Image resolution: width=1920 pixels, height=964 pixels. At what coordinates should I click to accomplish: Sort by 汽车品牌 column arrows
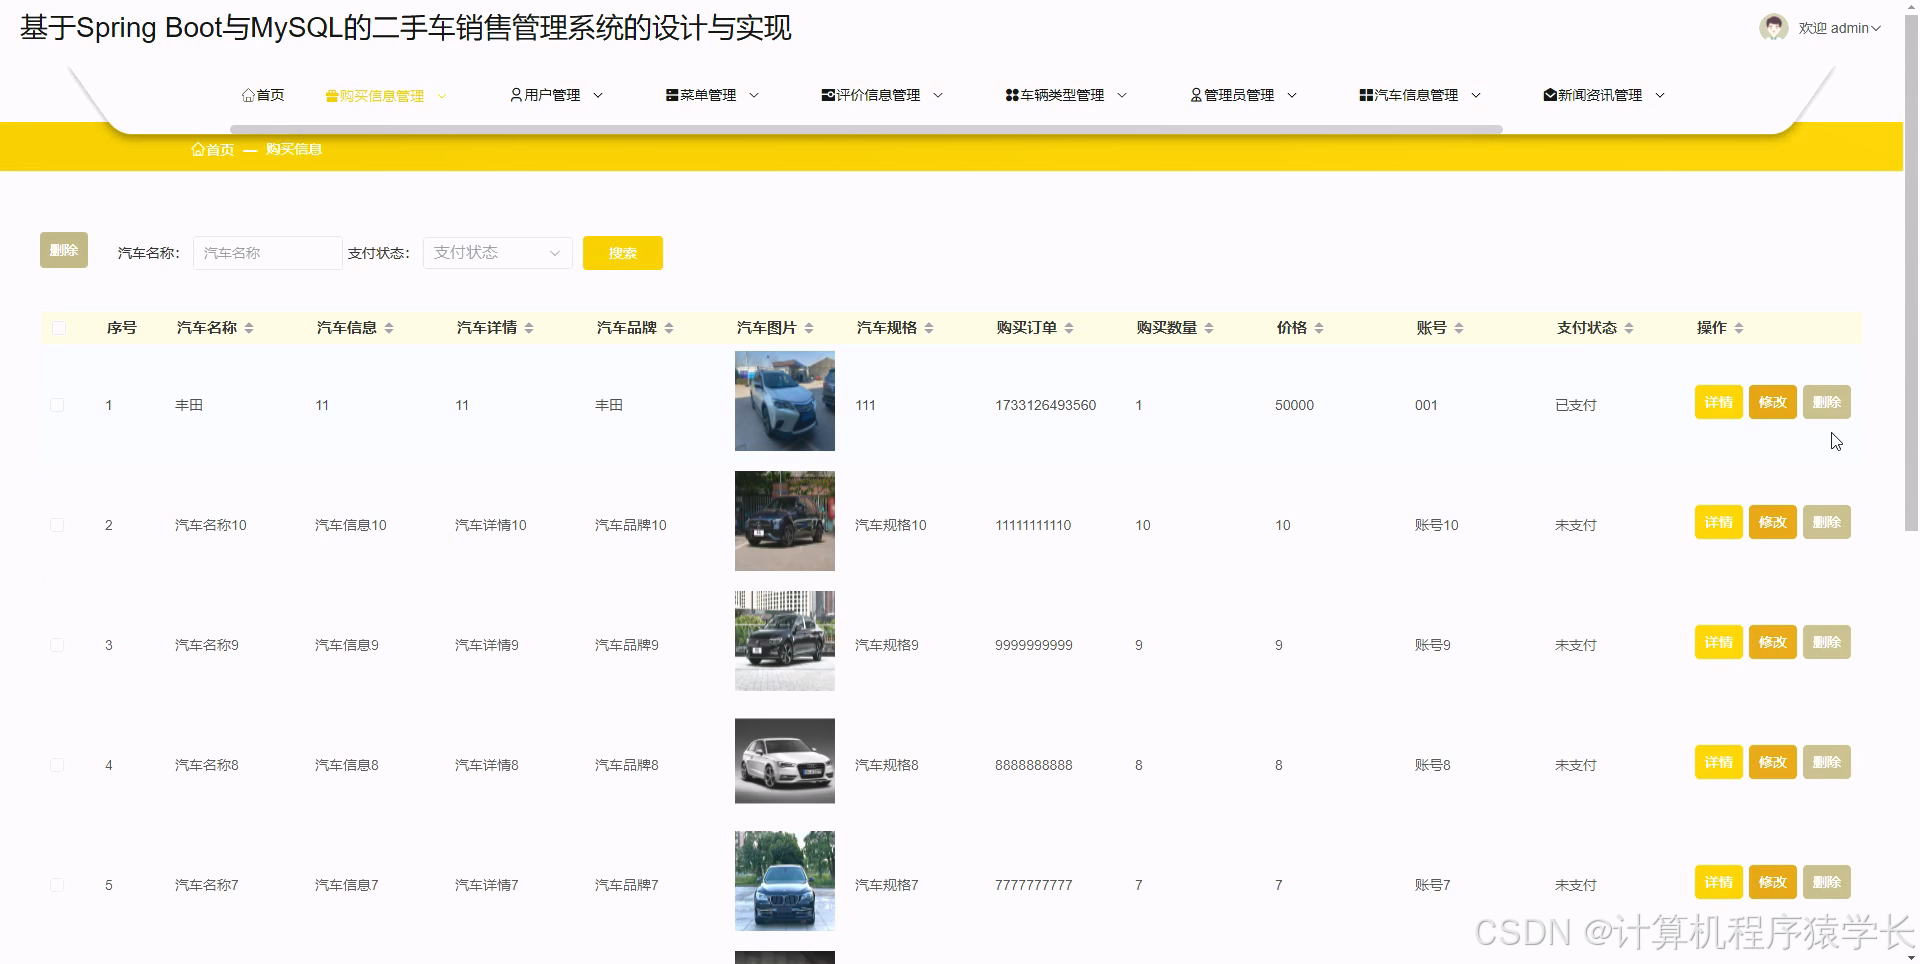pos(669,328)
